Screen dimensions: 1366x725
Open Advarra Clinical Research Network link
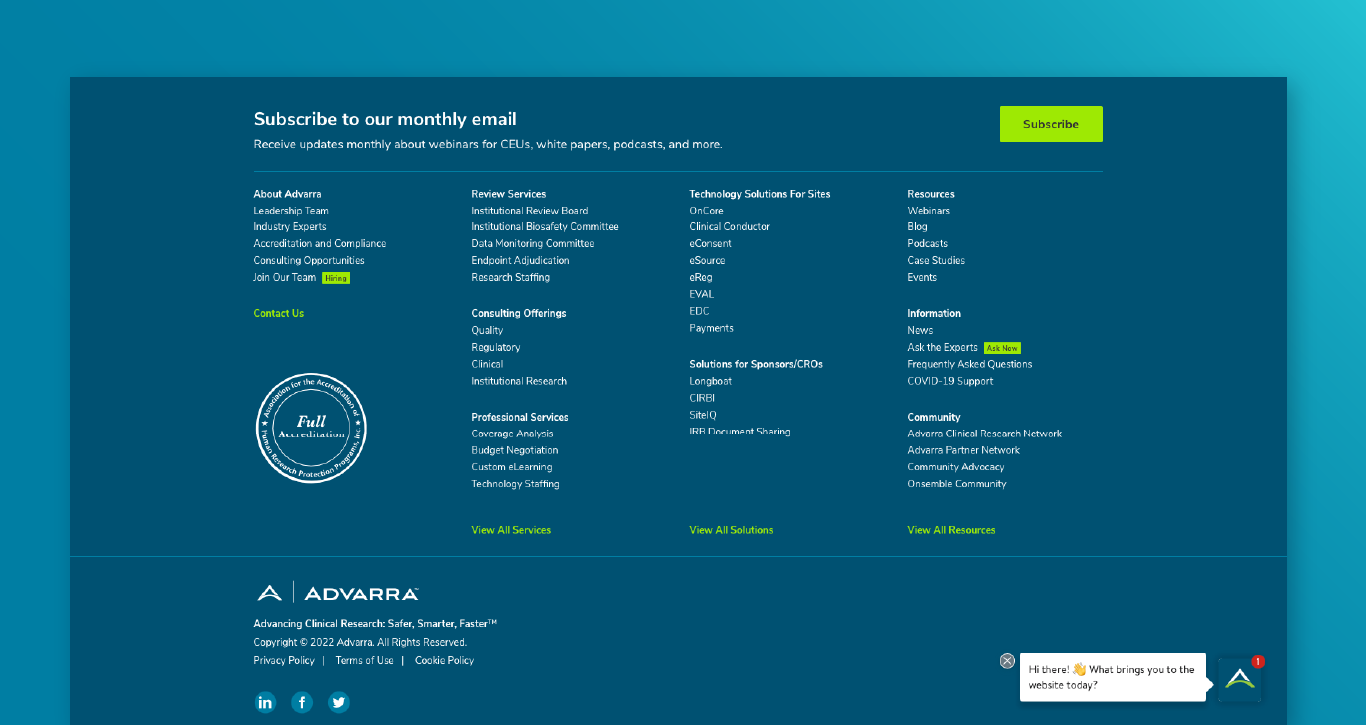(x=985, y=434)
